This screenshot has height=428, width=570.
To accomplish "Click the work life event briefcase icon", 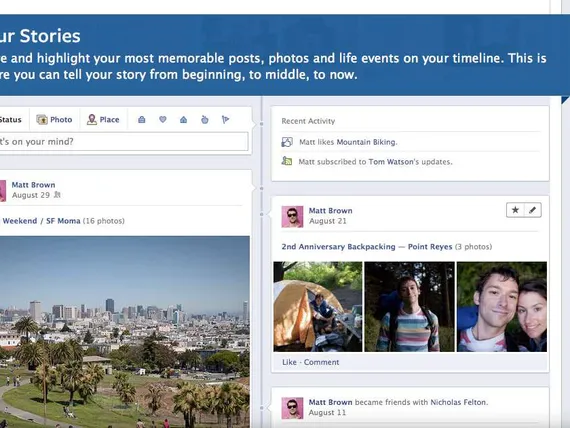I will coord(142,119).
